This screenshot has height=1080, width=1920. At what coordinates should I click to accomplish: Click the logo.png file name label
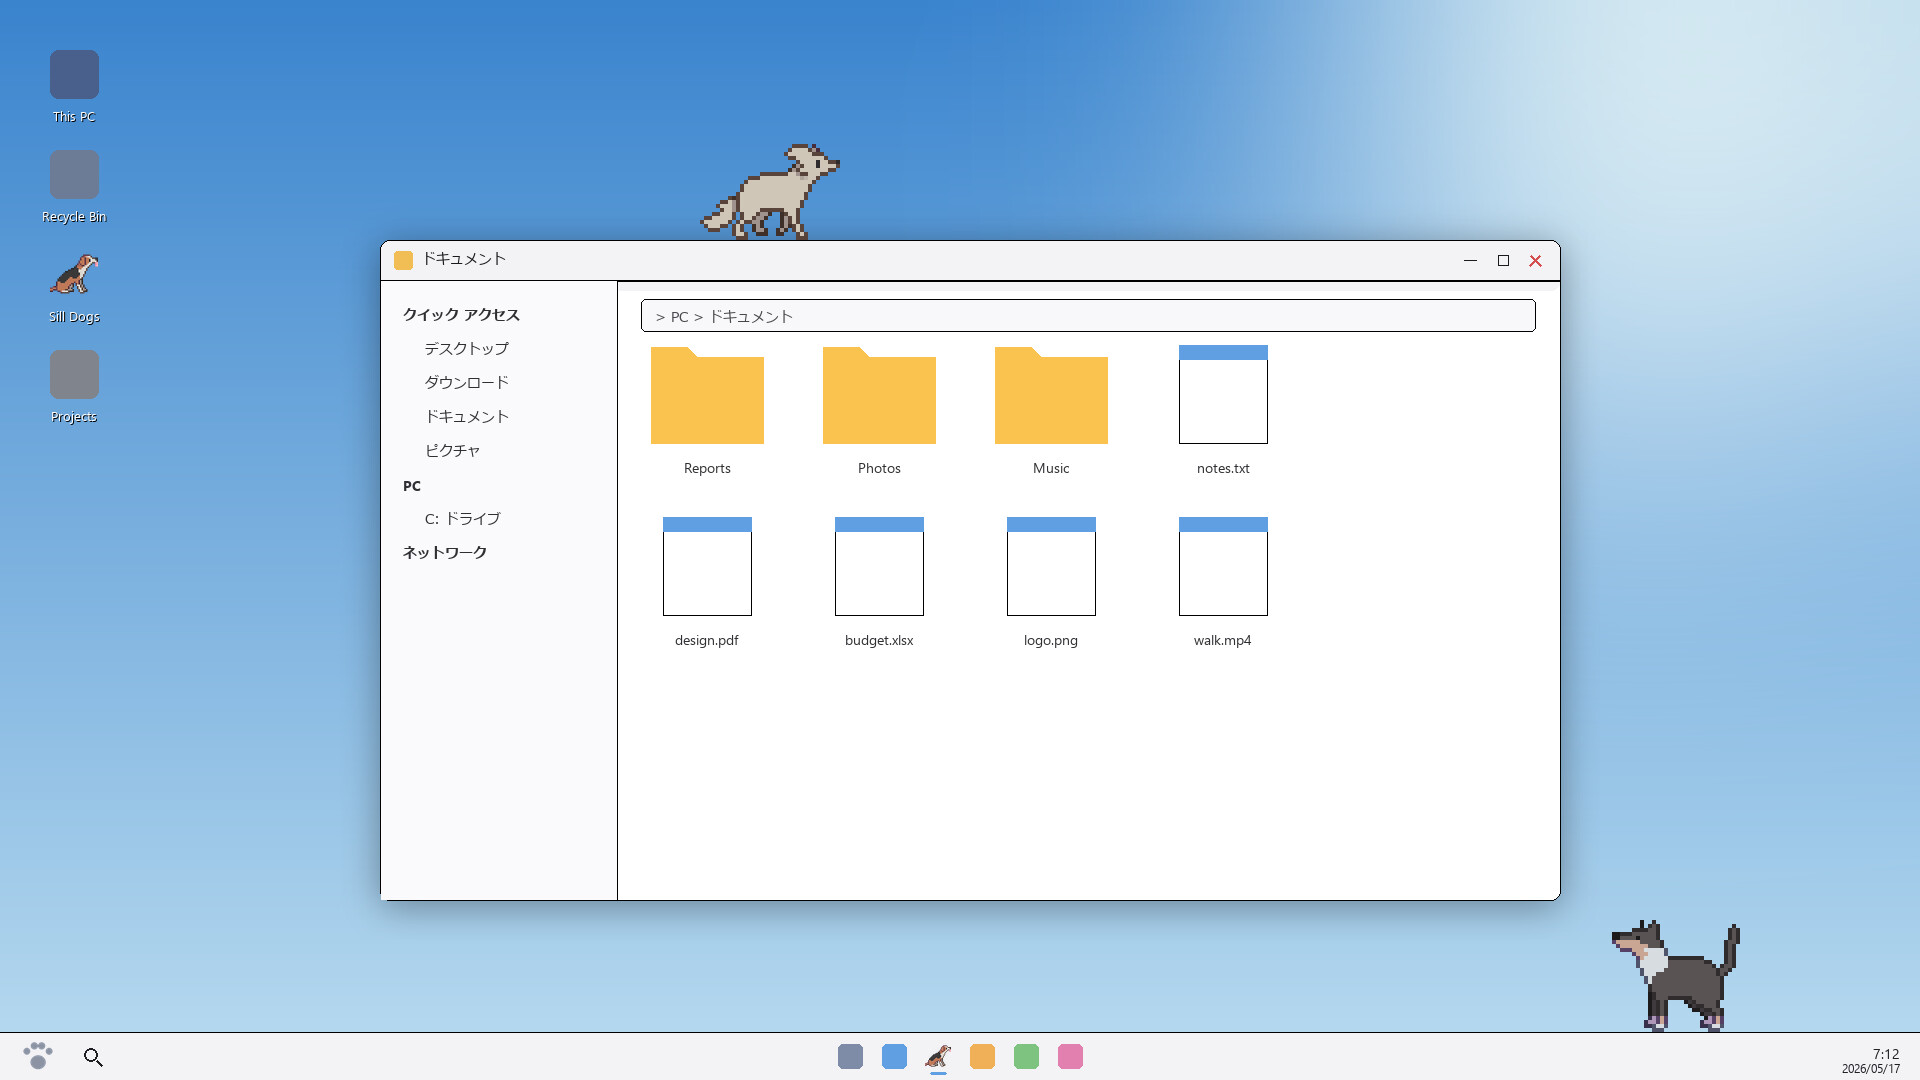click(1051, 640)
